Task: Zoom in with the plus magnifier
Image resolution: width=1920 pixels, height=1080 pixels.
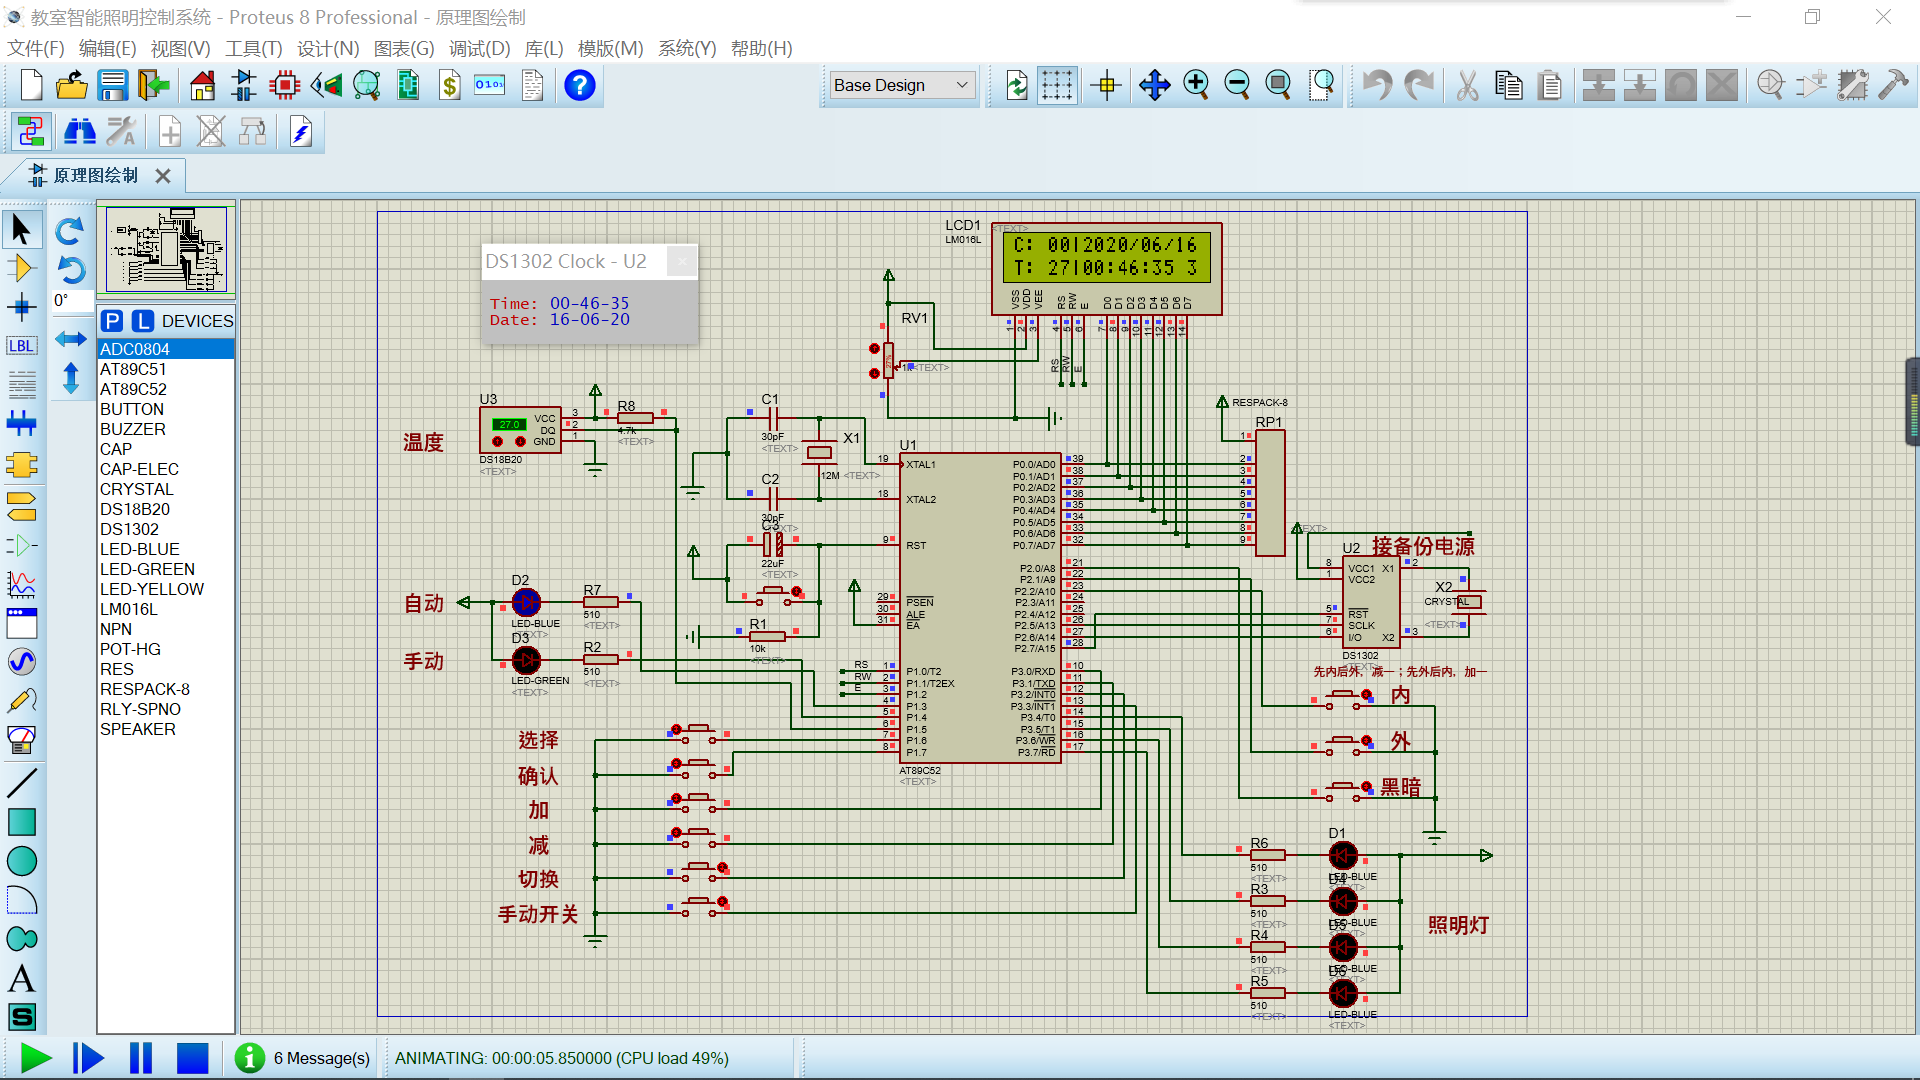Action: 1196,86
